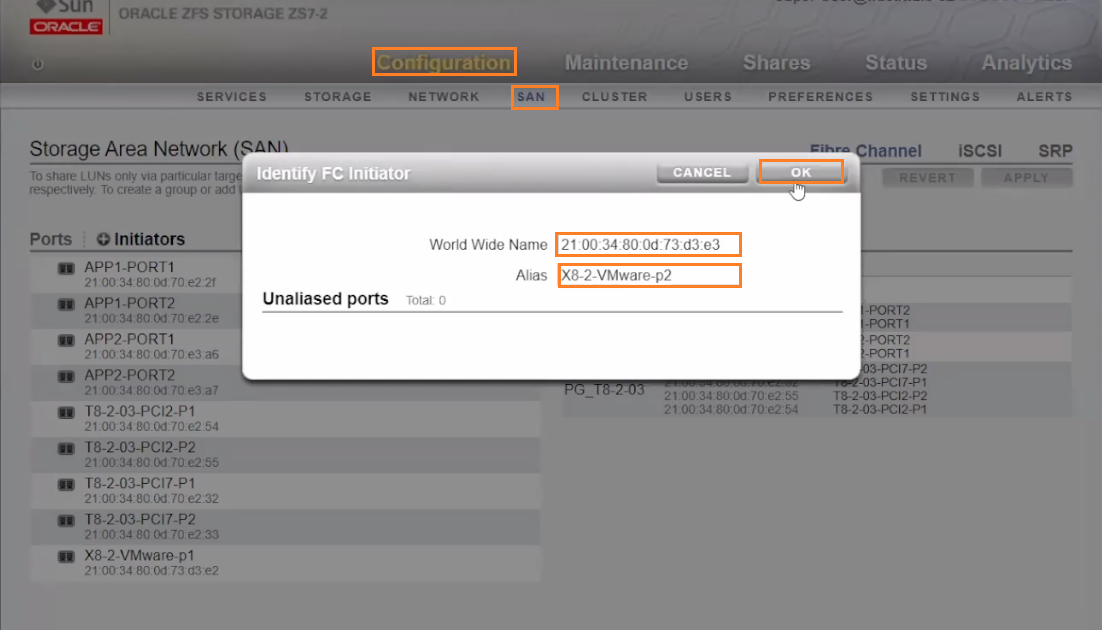Go to the SERVICES submenu
The image size is (1102, 630).
point(232,97)
